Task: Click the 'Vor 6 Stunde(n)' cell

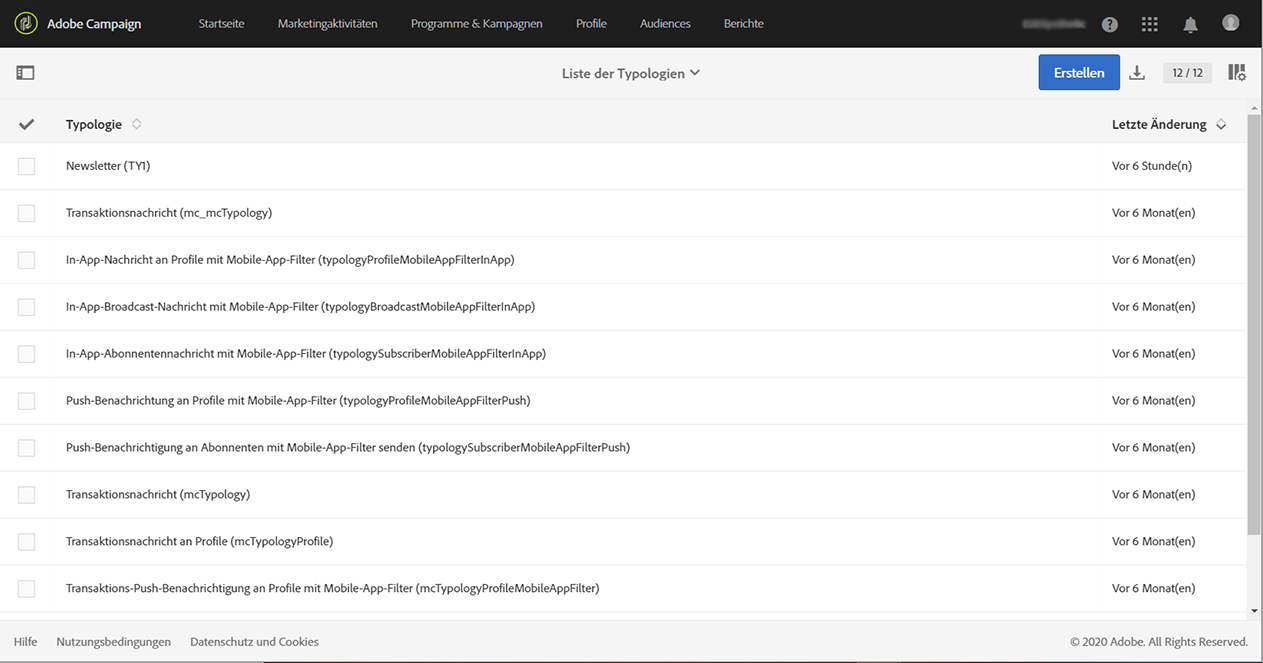Action: [1152, 166]
